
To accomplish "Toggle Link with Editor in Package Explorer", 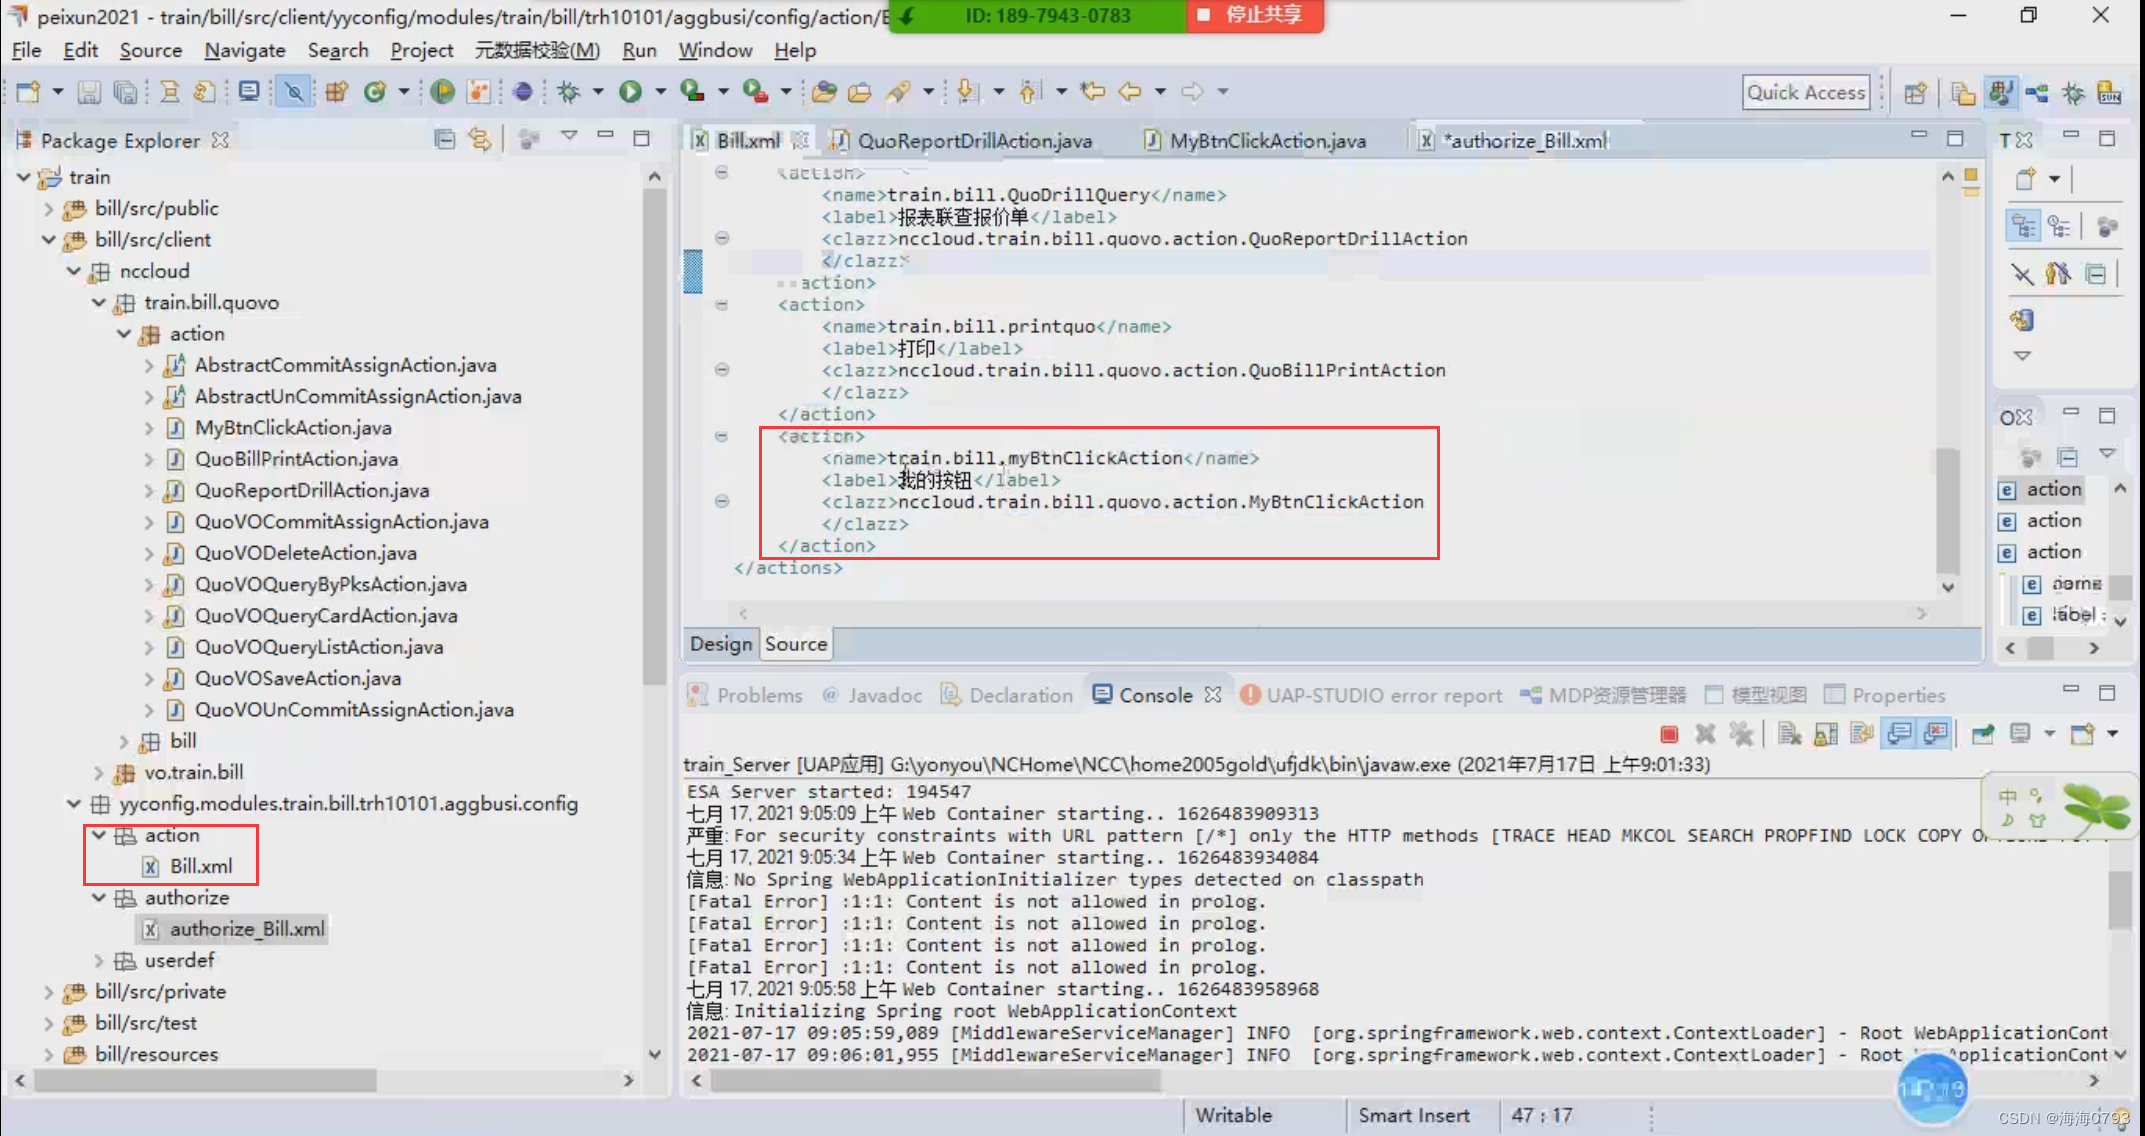I will coord(481,139).
